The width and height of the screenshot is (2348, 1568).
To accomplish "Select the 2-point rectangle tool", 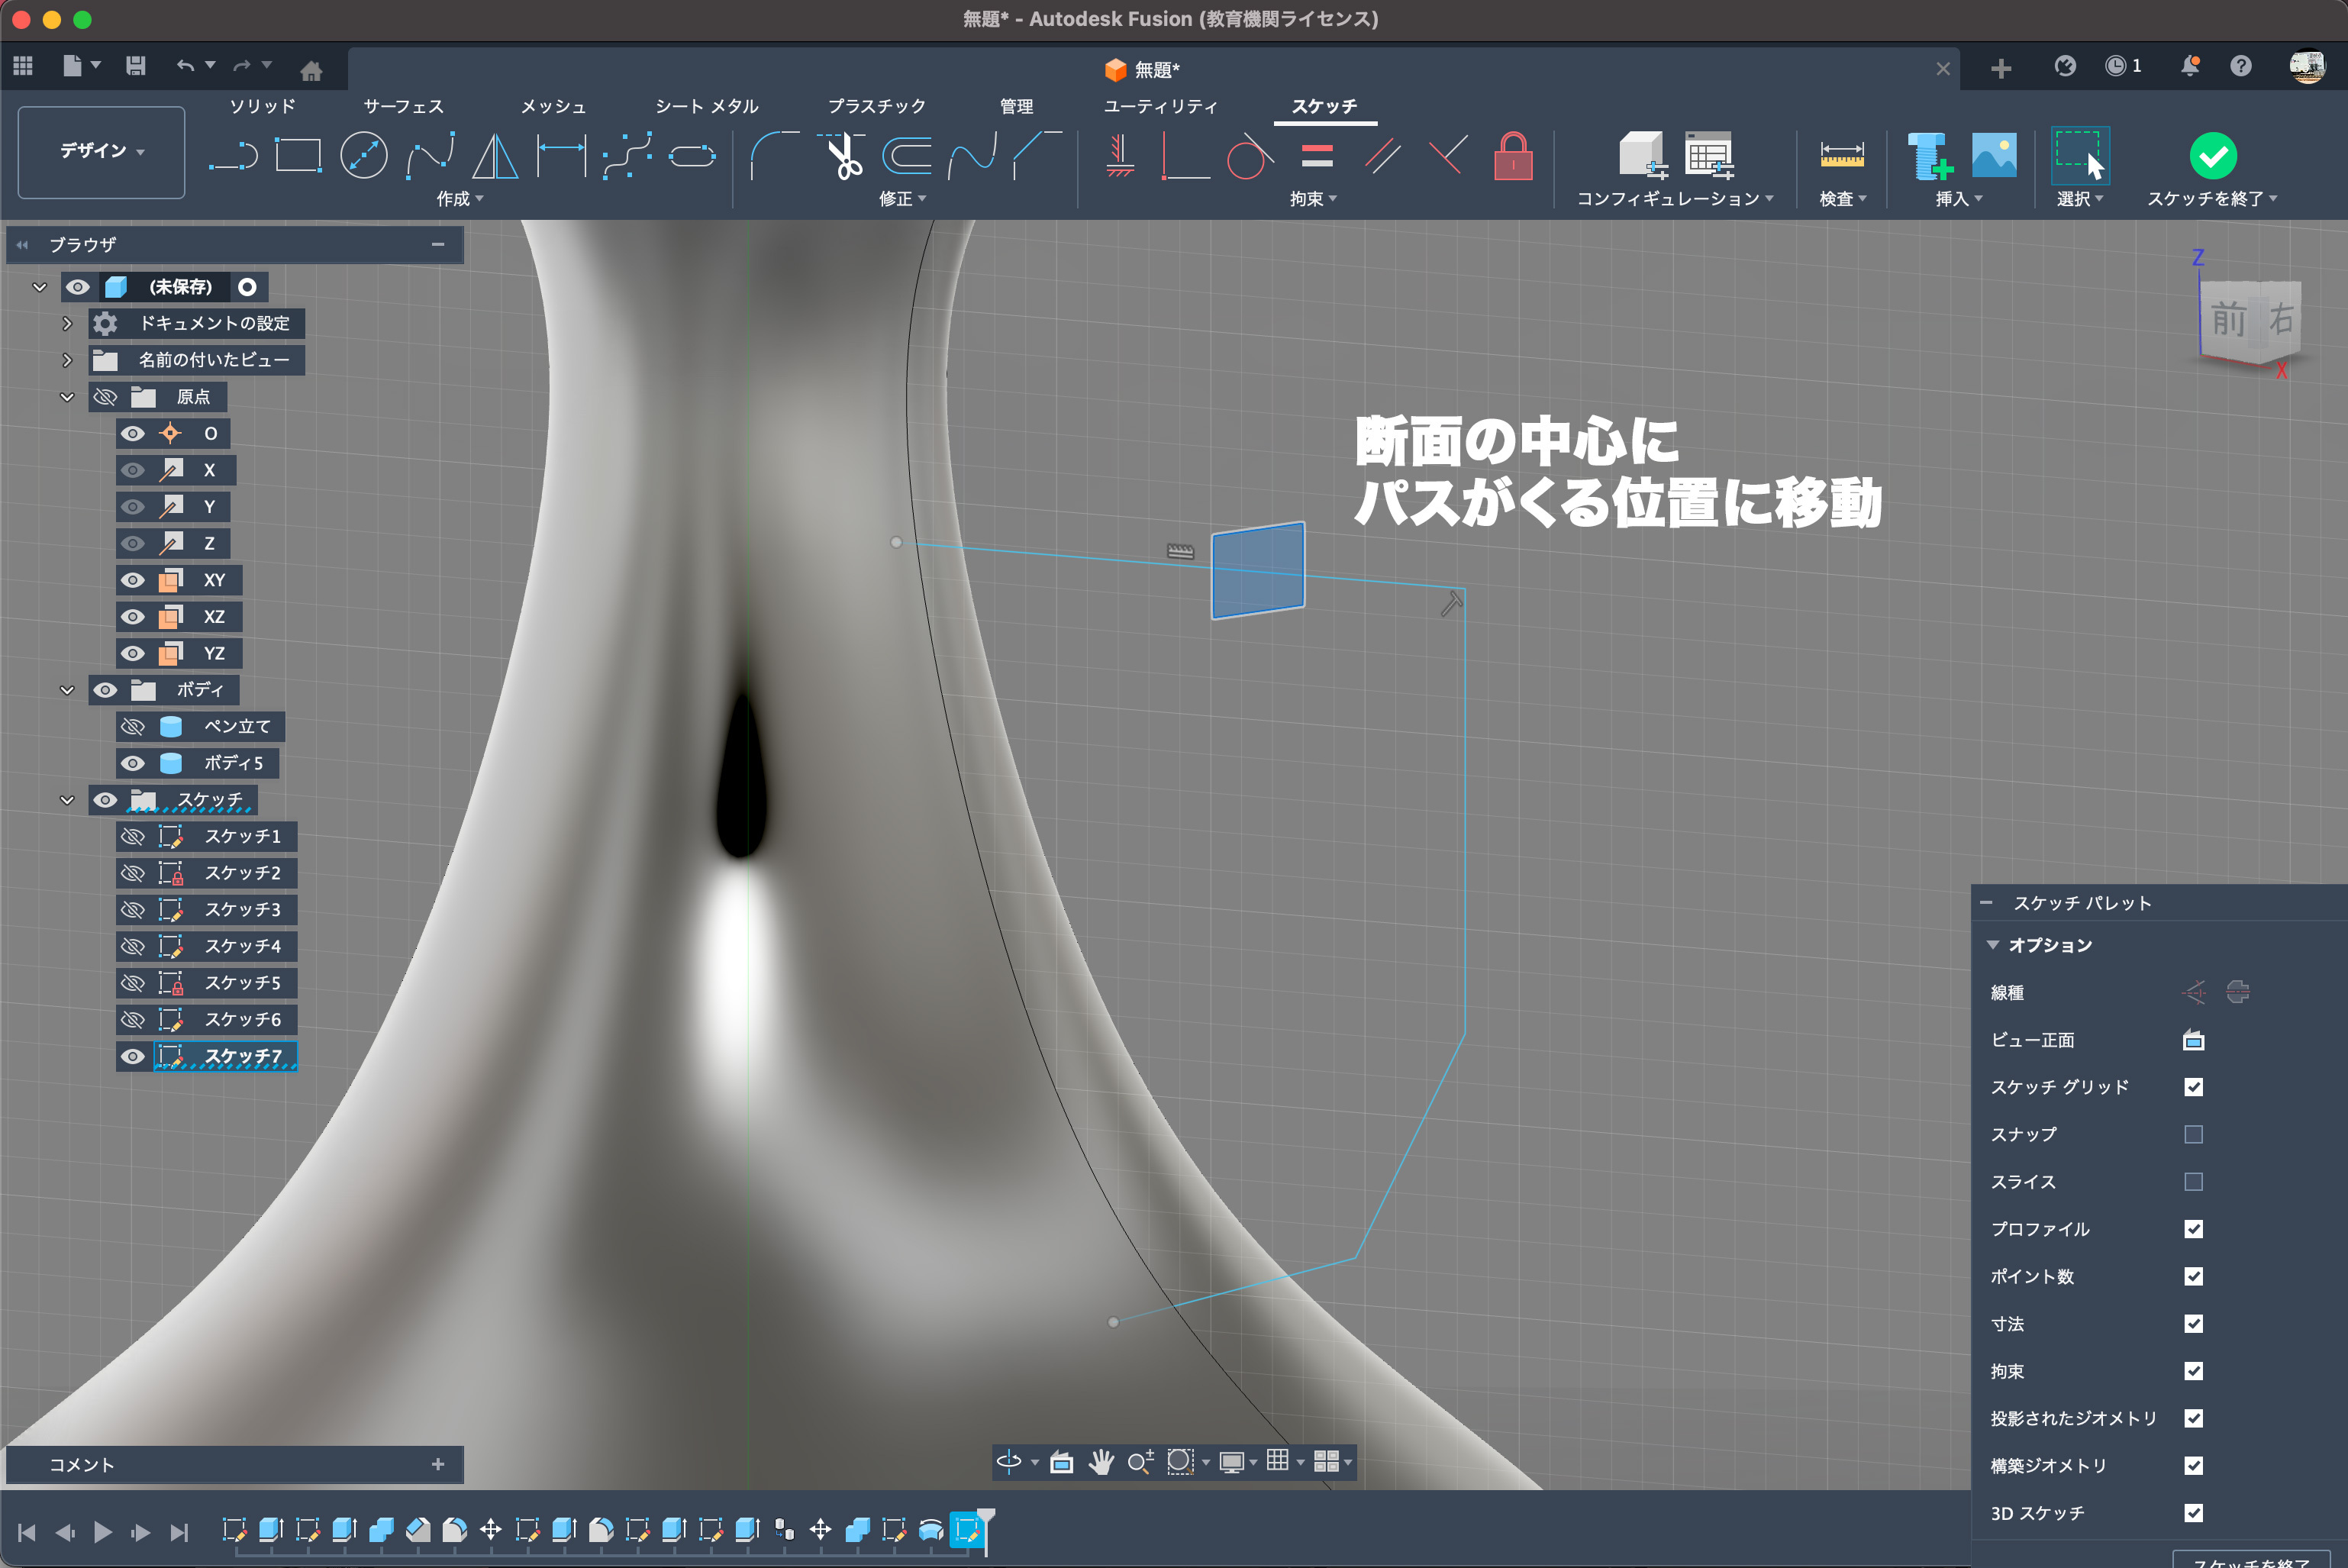I will click(298, 156).
